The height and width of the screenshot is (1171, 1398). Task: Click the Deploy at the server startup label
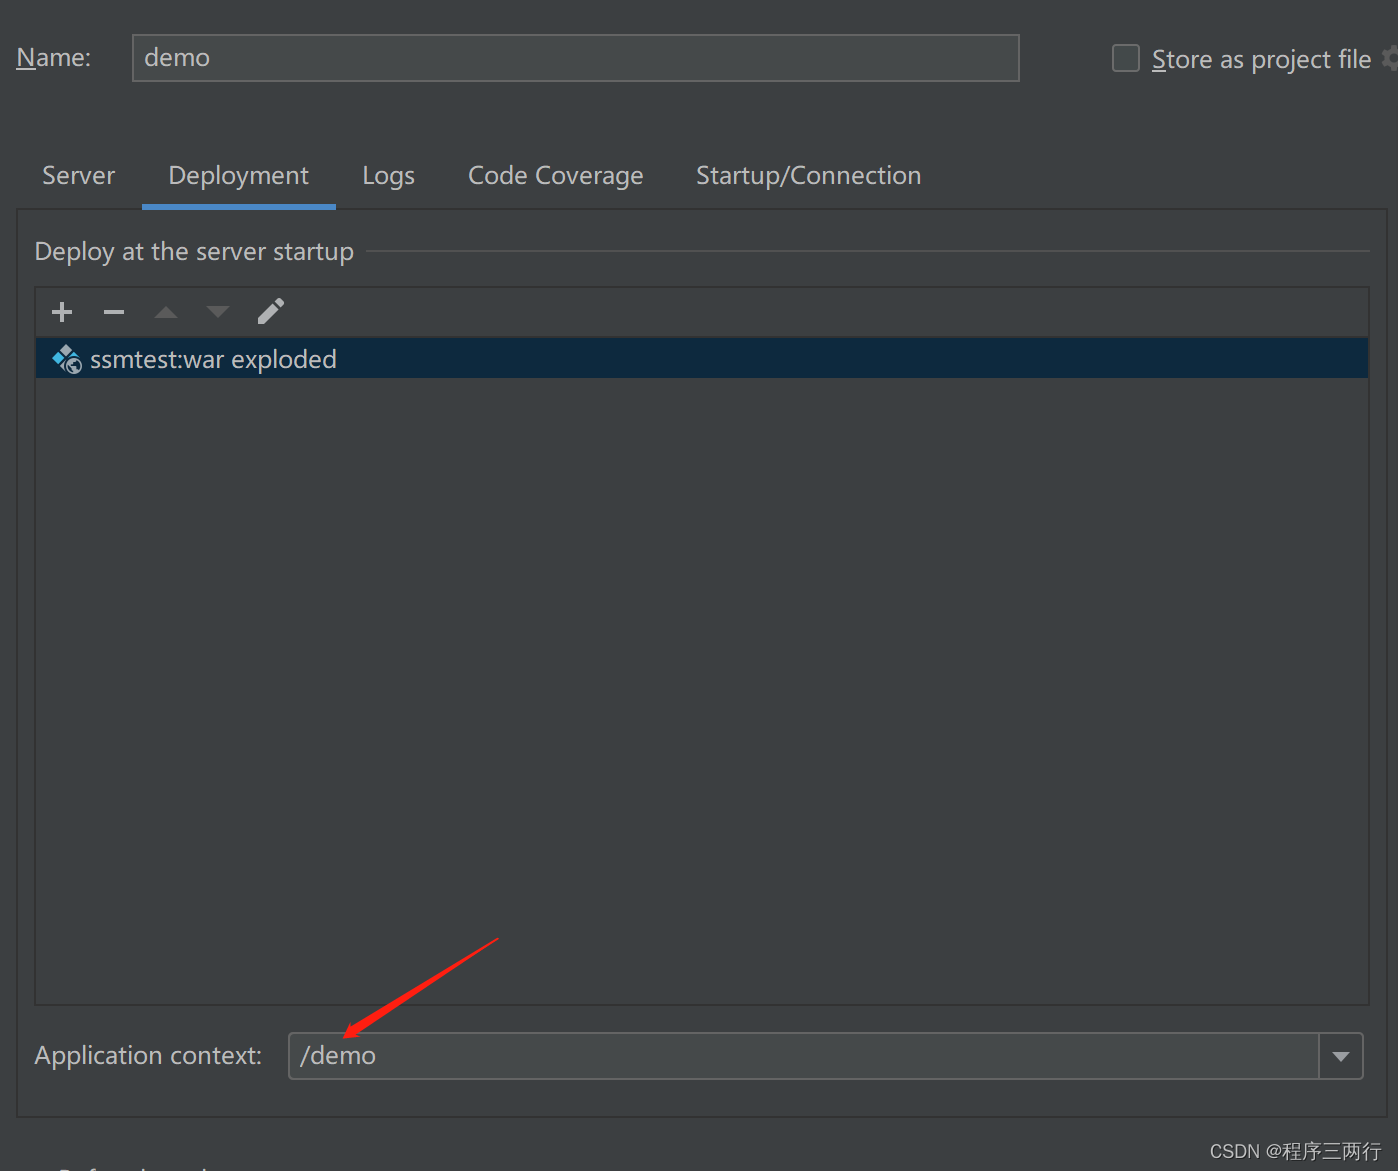coord(194,252)
